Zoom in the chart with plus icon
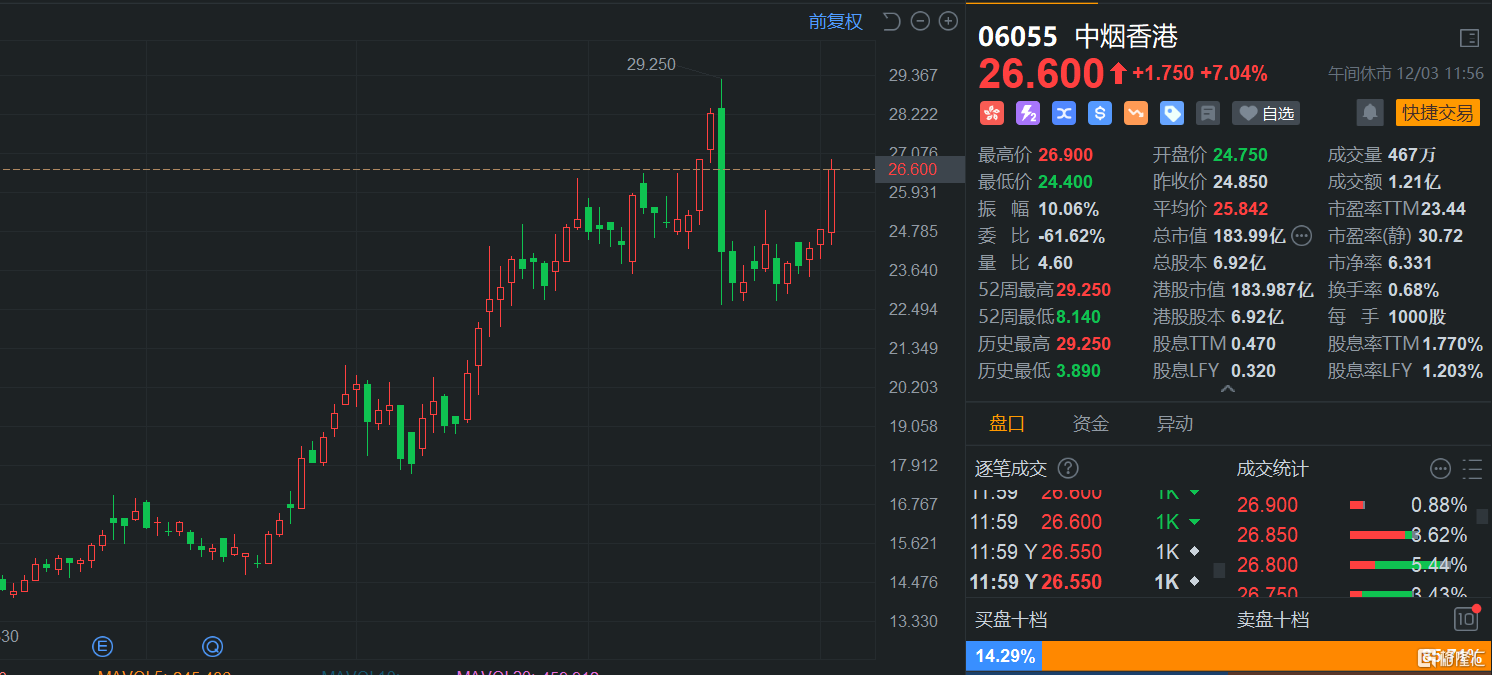This screenshot has height=675, width=1492. click(946, 21)
